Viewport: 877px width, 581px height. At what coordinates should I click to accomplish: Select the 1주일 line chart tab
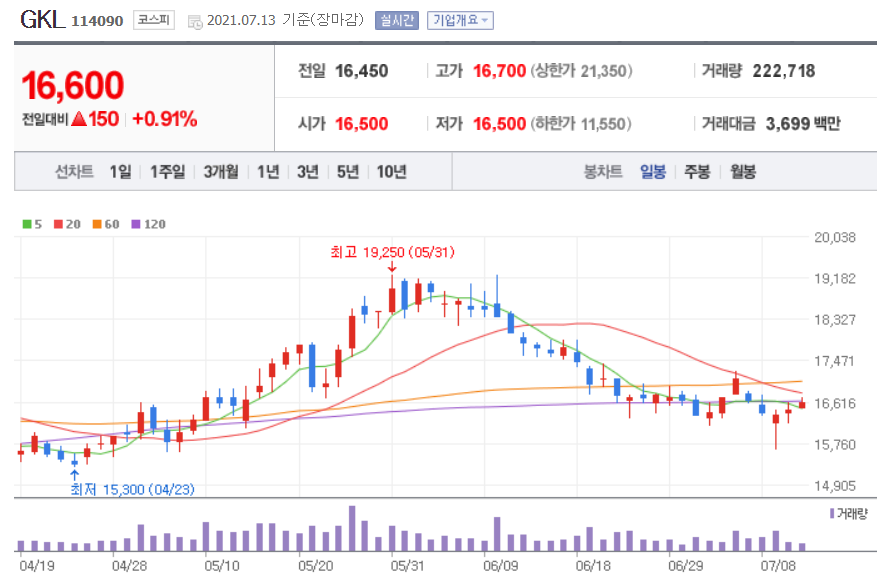click(x=167, y=172)
